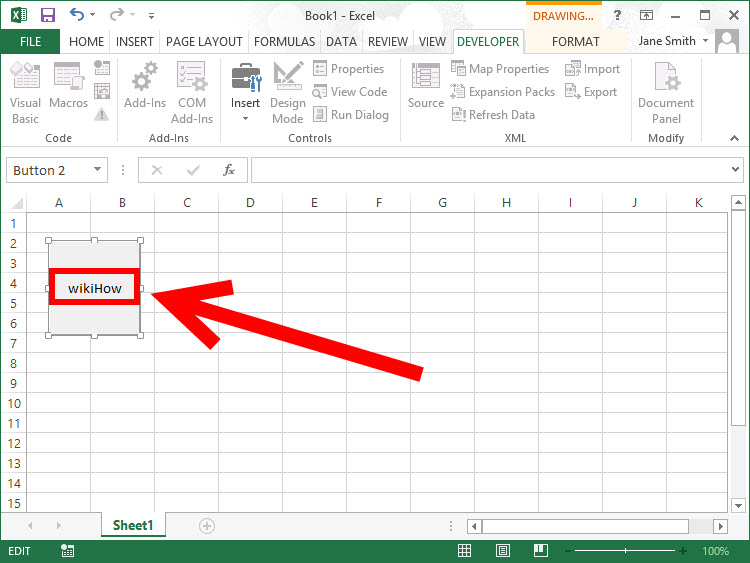Switch to Page Layout view

click(x=503, y=551)
